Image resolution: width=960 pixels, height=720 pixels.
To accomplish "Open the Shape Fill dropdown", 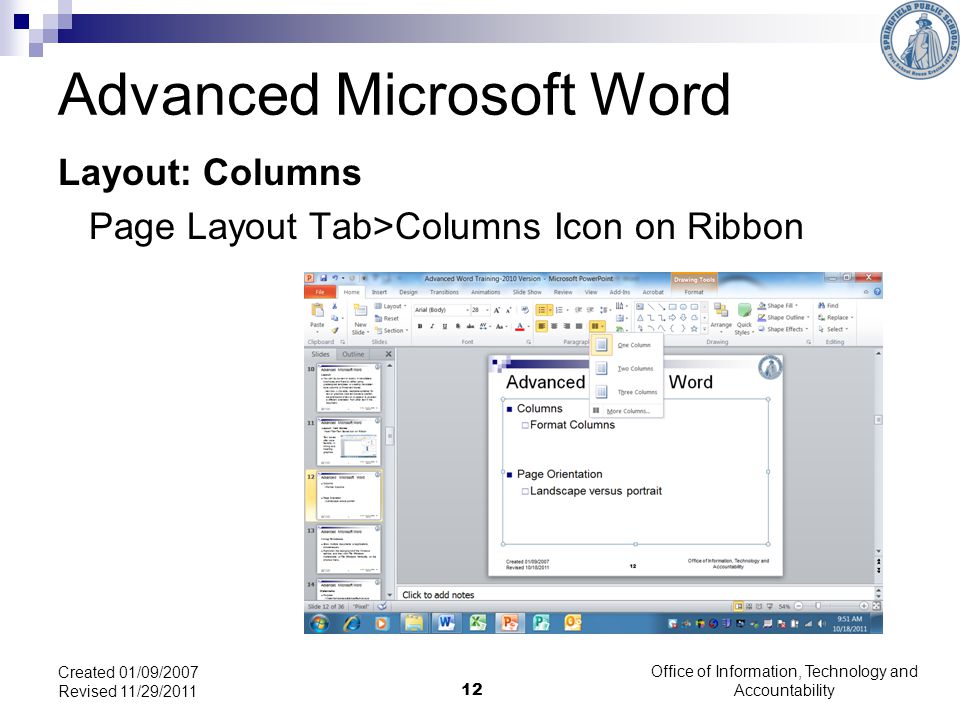I will coord(778,306).
